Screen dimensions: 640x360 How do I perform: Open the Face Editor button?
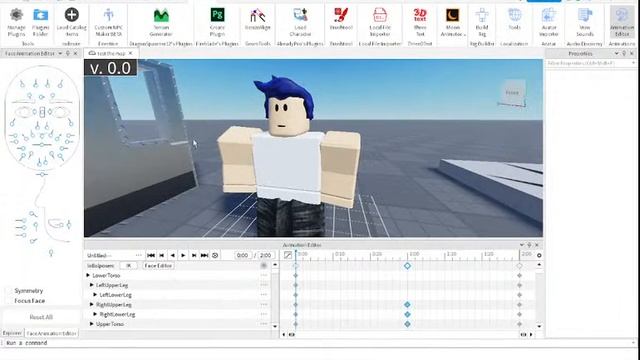[x=158, y=266]
